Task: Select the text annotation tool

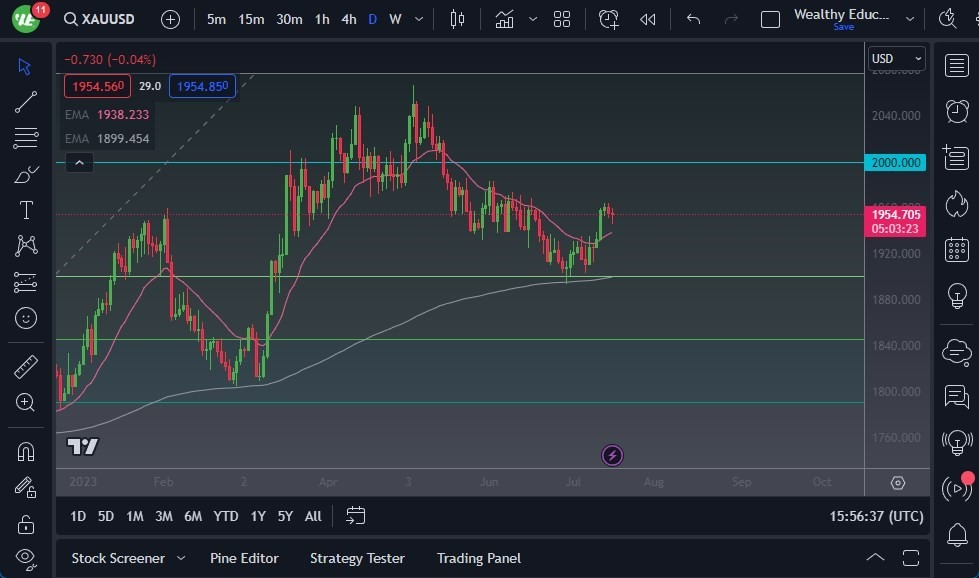Action: click(x=26, y=210)
